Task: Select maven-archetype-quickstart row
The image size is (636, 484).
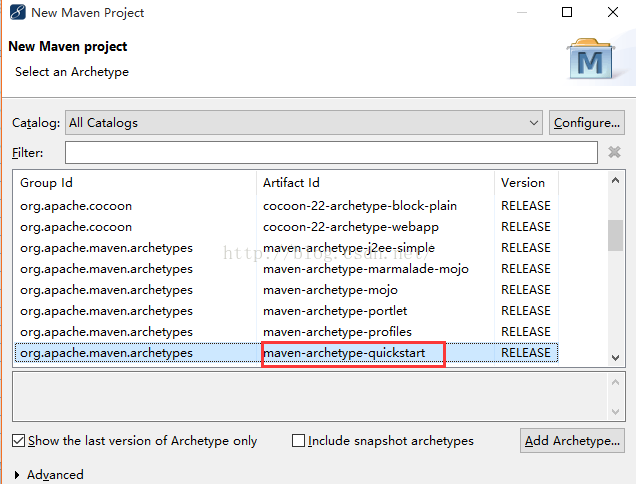Action: click(x=286, y=353)
